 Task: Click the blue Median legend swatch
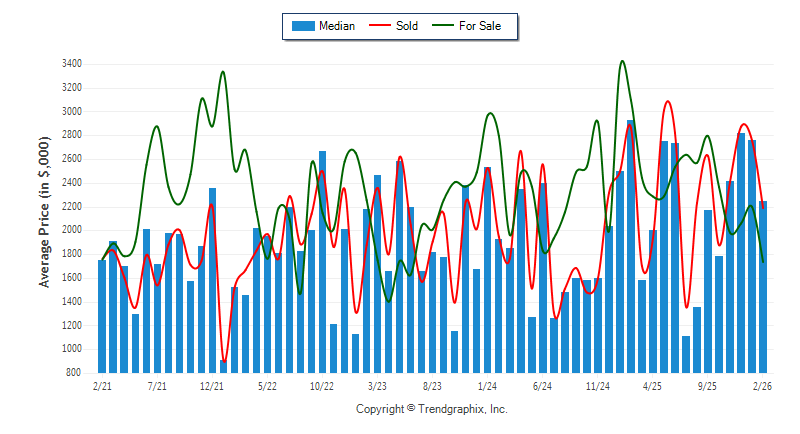click(301, 26)
